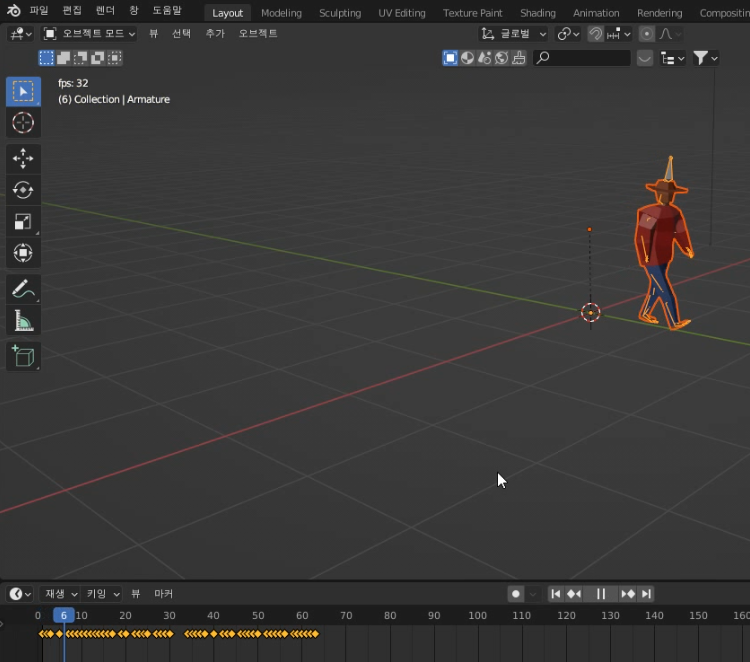Click the Blender logo menu icon
750x662 pixels.
pyautogui.click(x=13, y=11)
